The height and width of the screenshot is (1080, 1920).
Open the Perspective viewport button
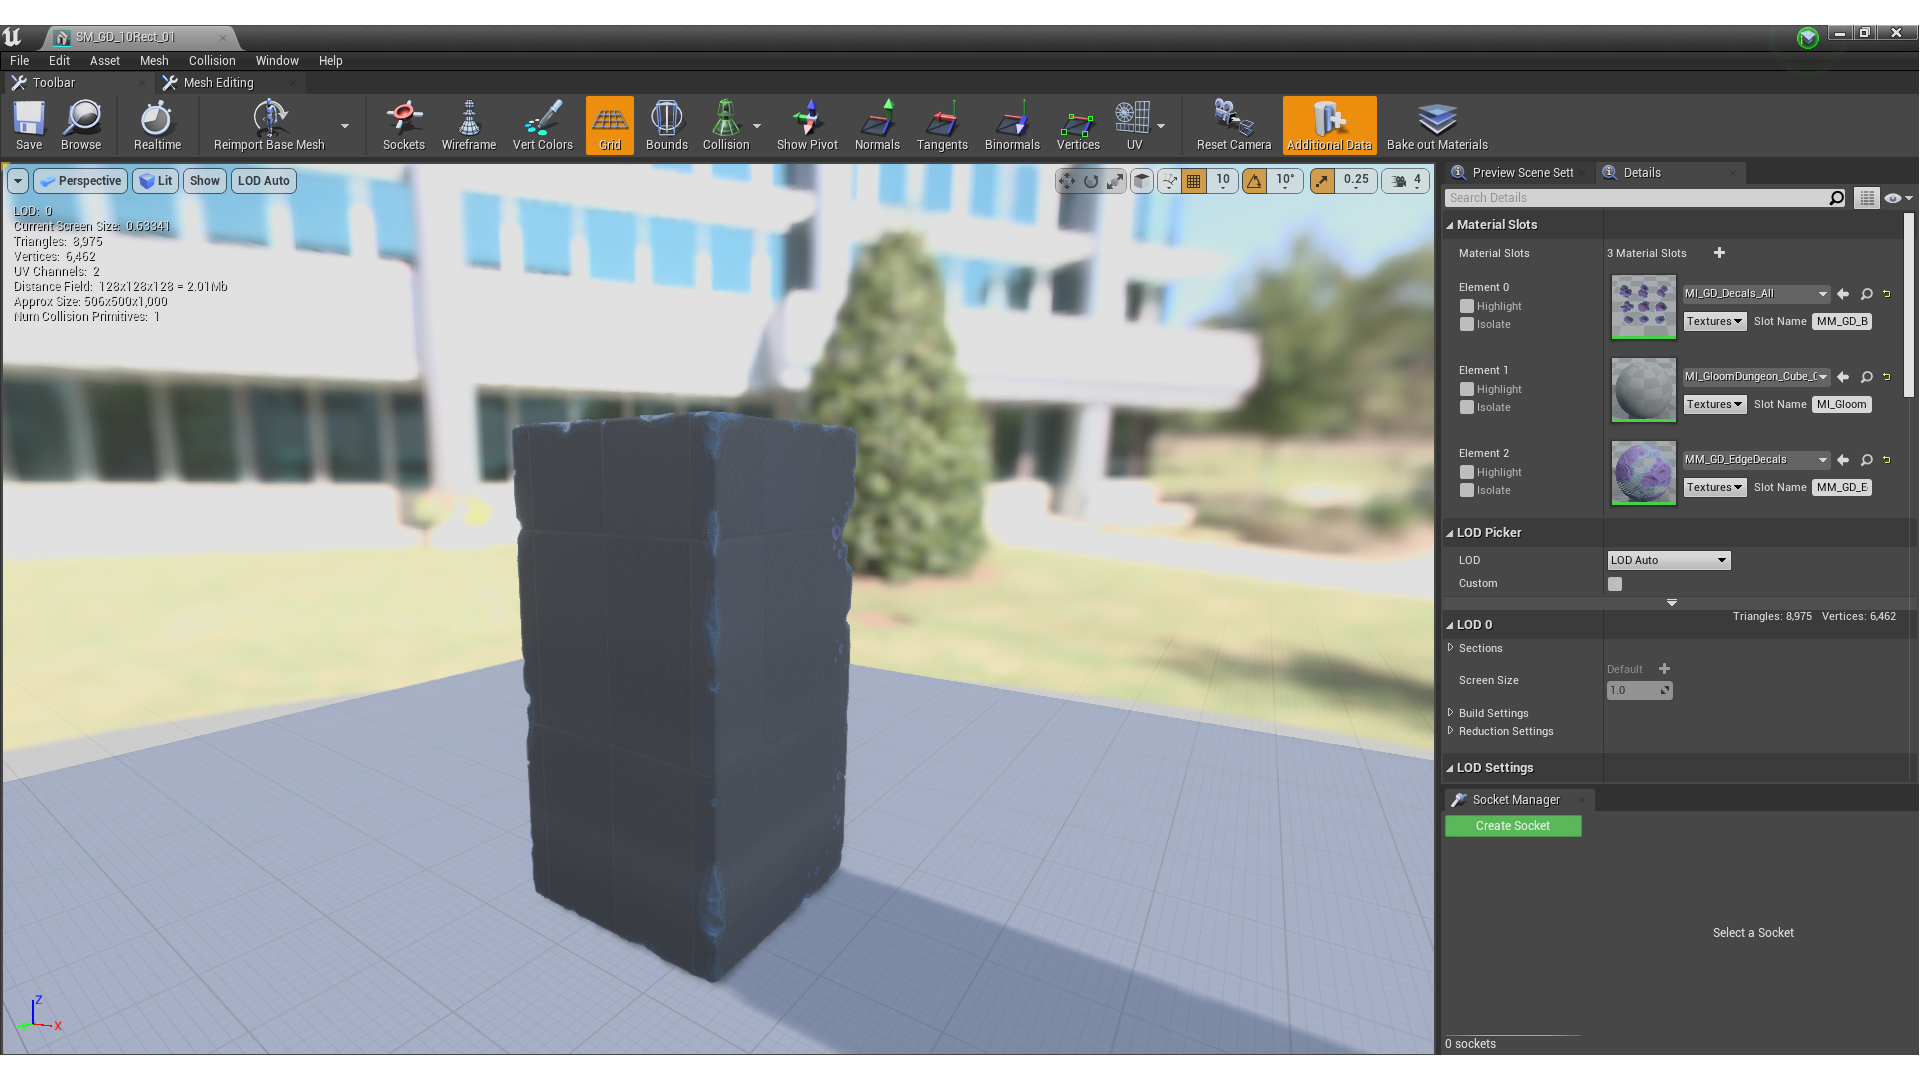tap(81, 181)
